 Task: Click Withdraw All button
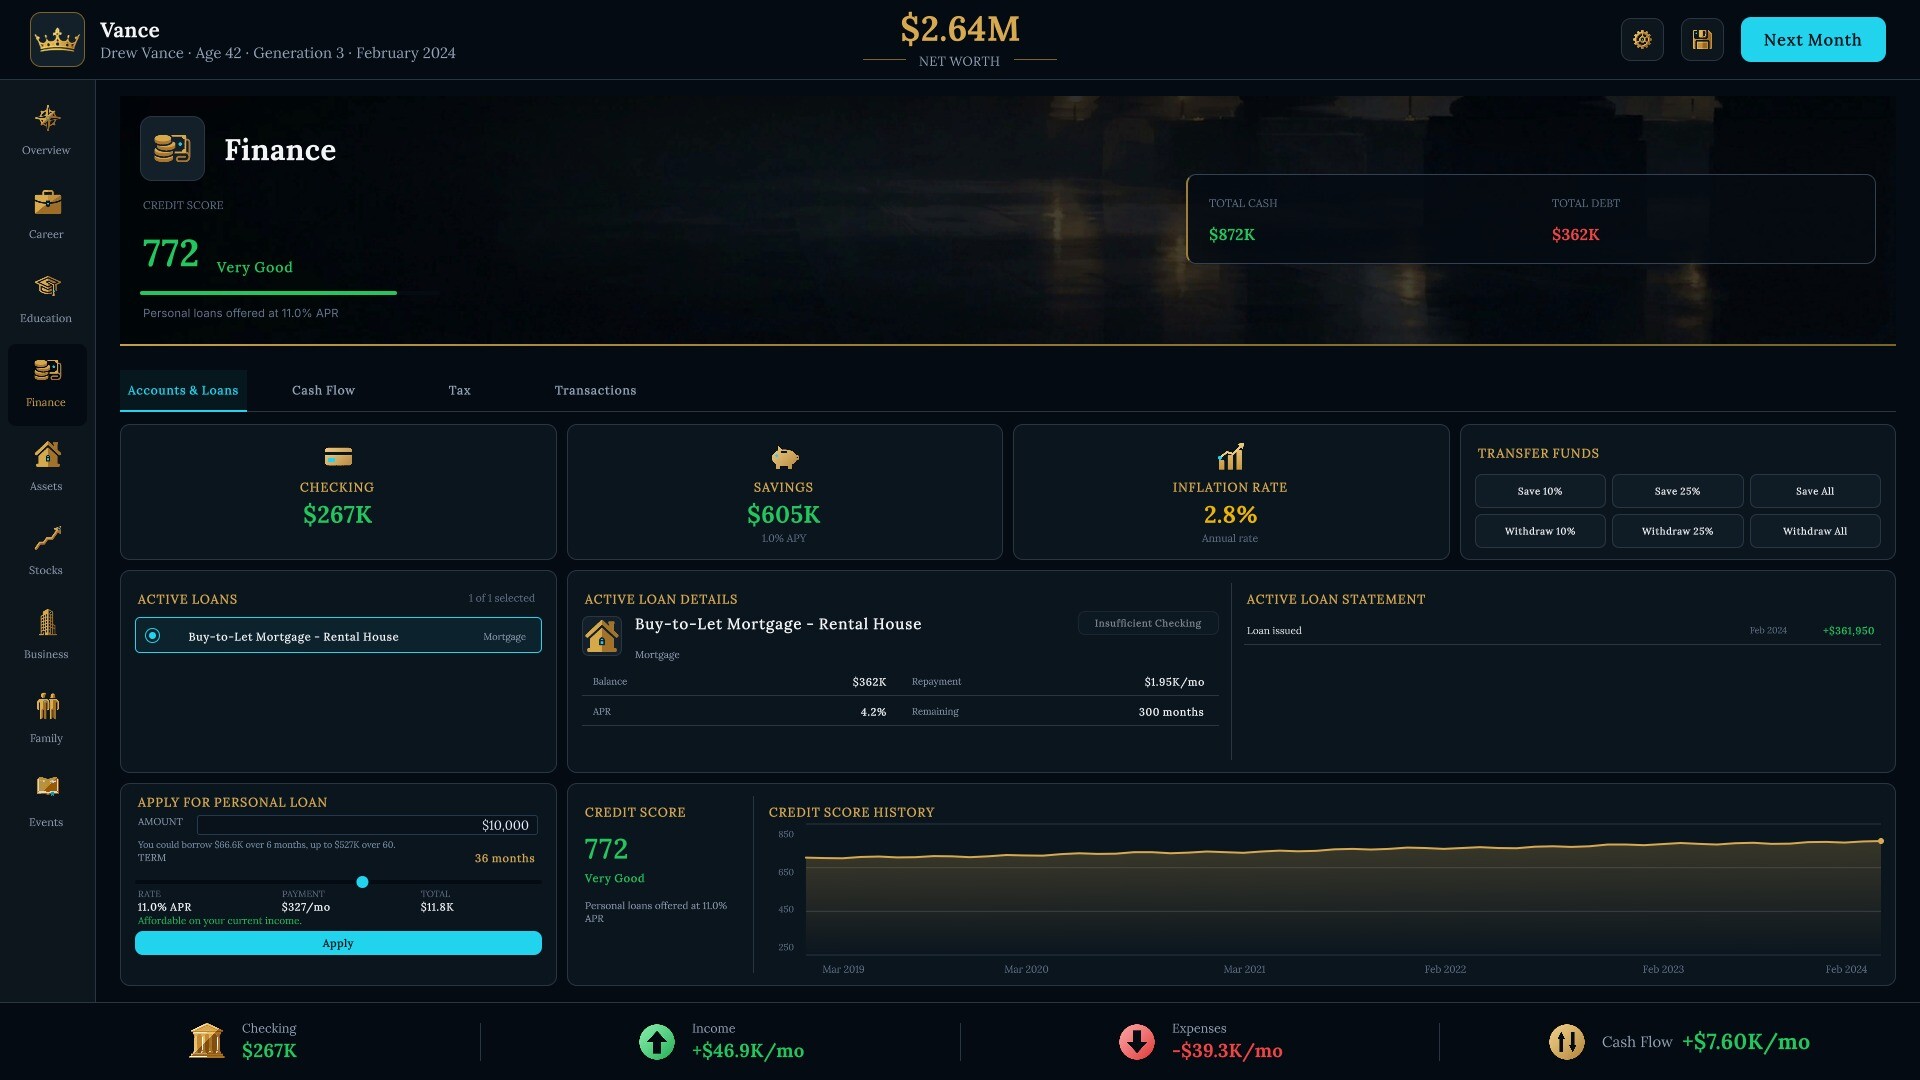1814,531
